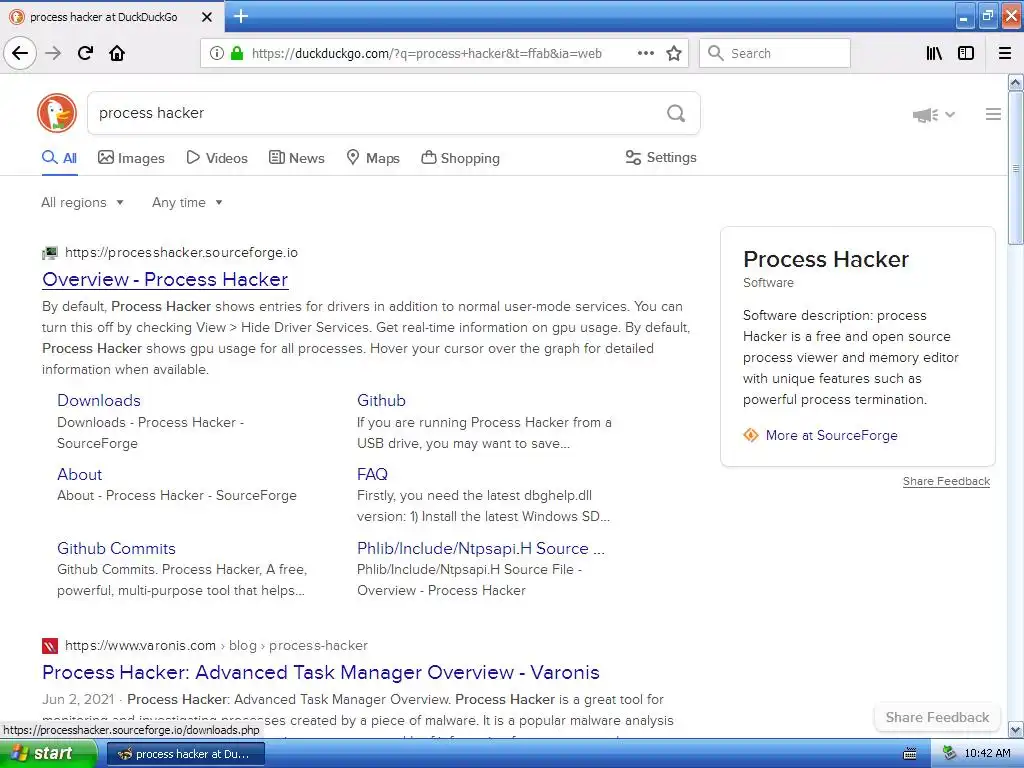
Task: Close the DuckDuckGo process hacker tab
Action: [x=206, y=17]
